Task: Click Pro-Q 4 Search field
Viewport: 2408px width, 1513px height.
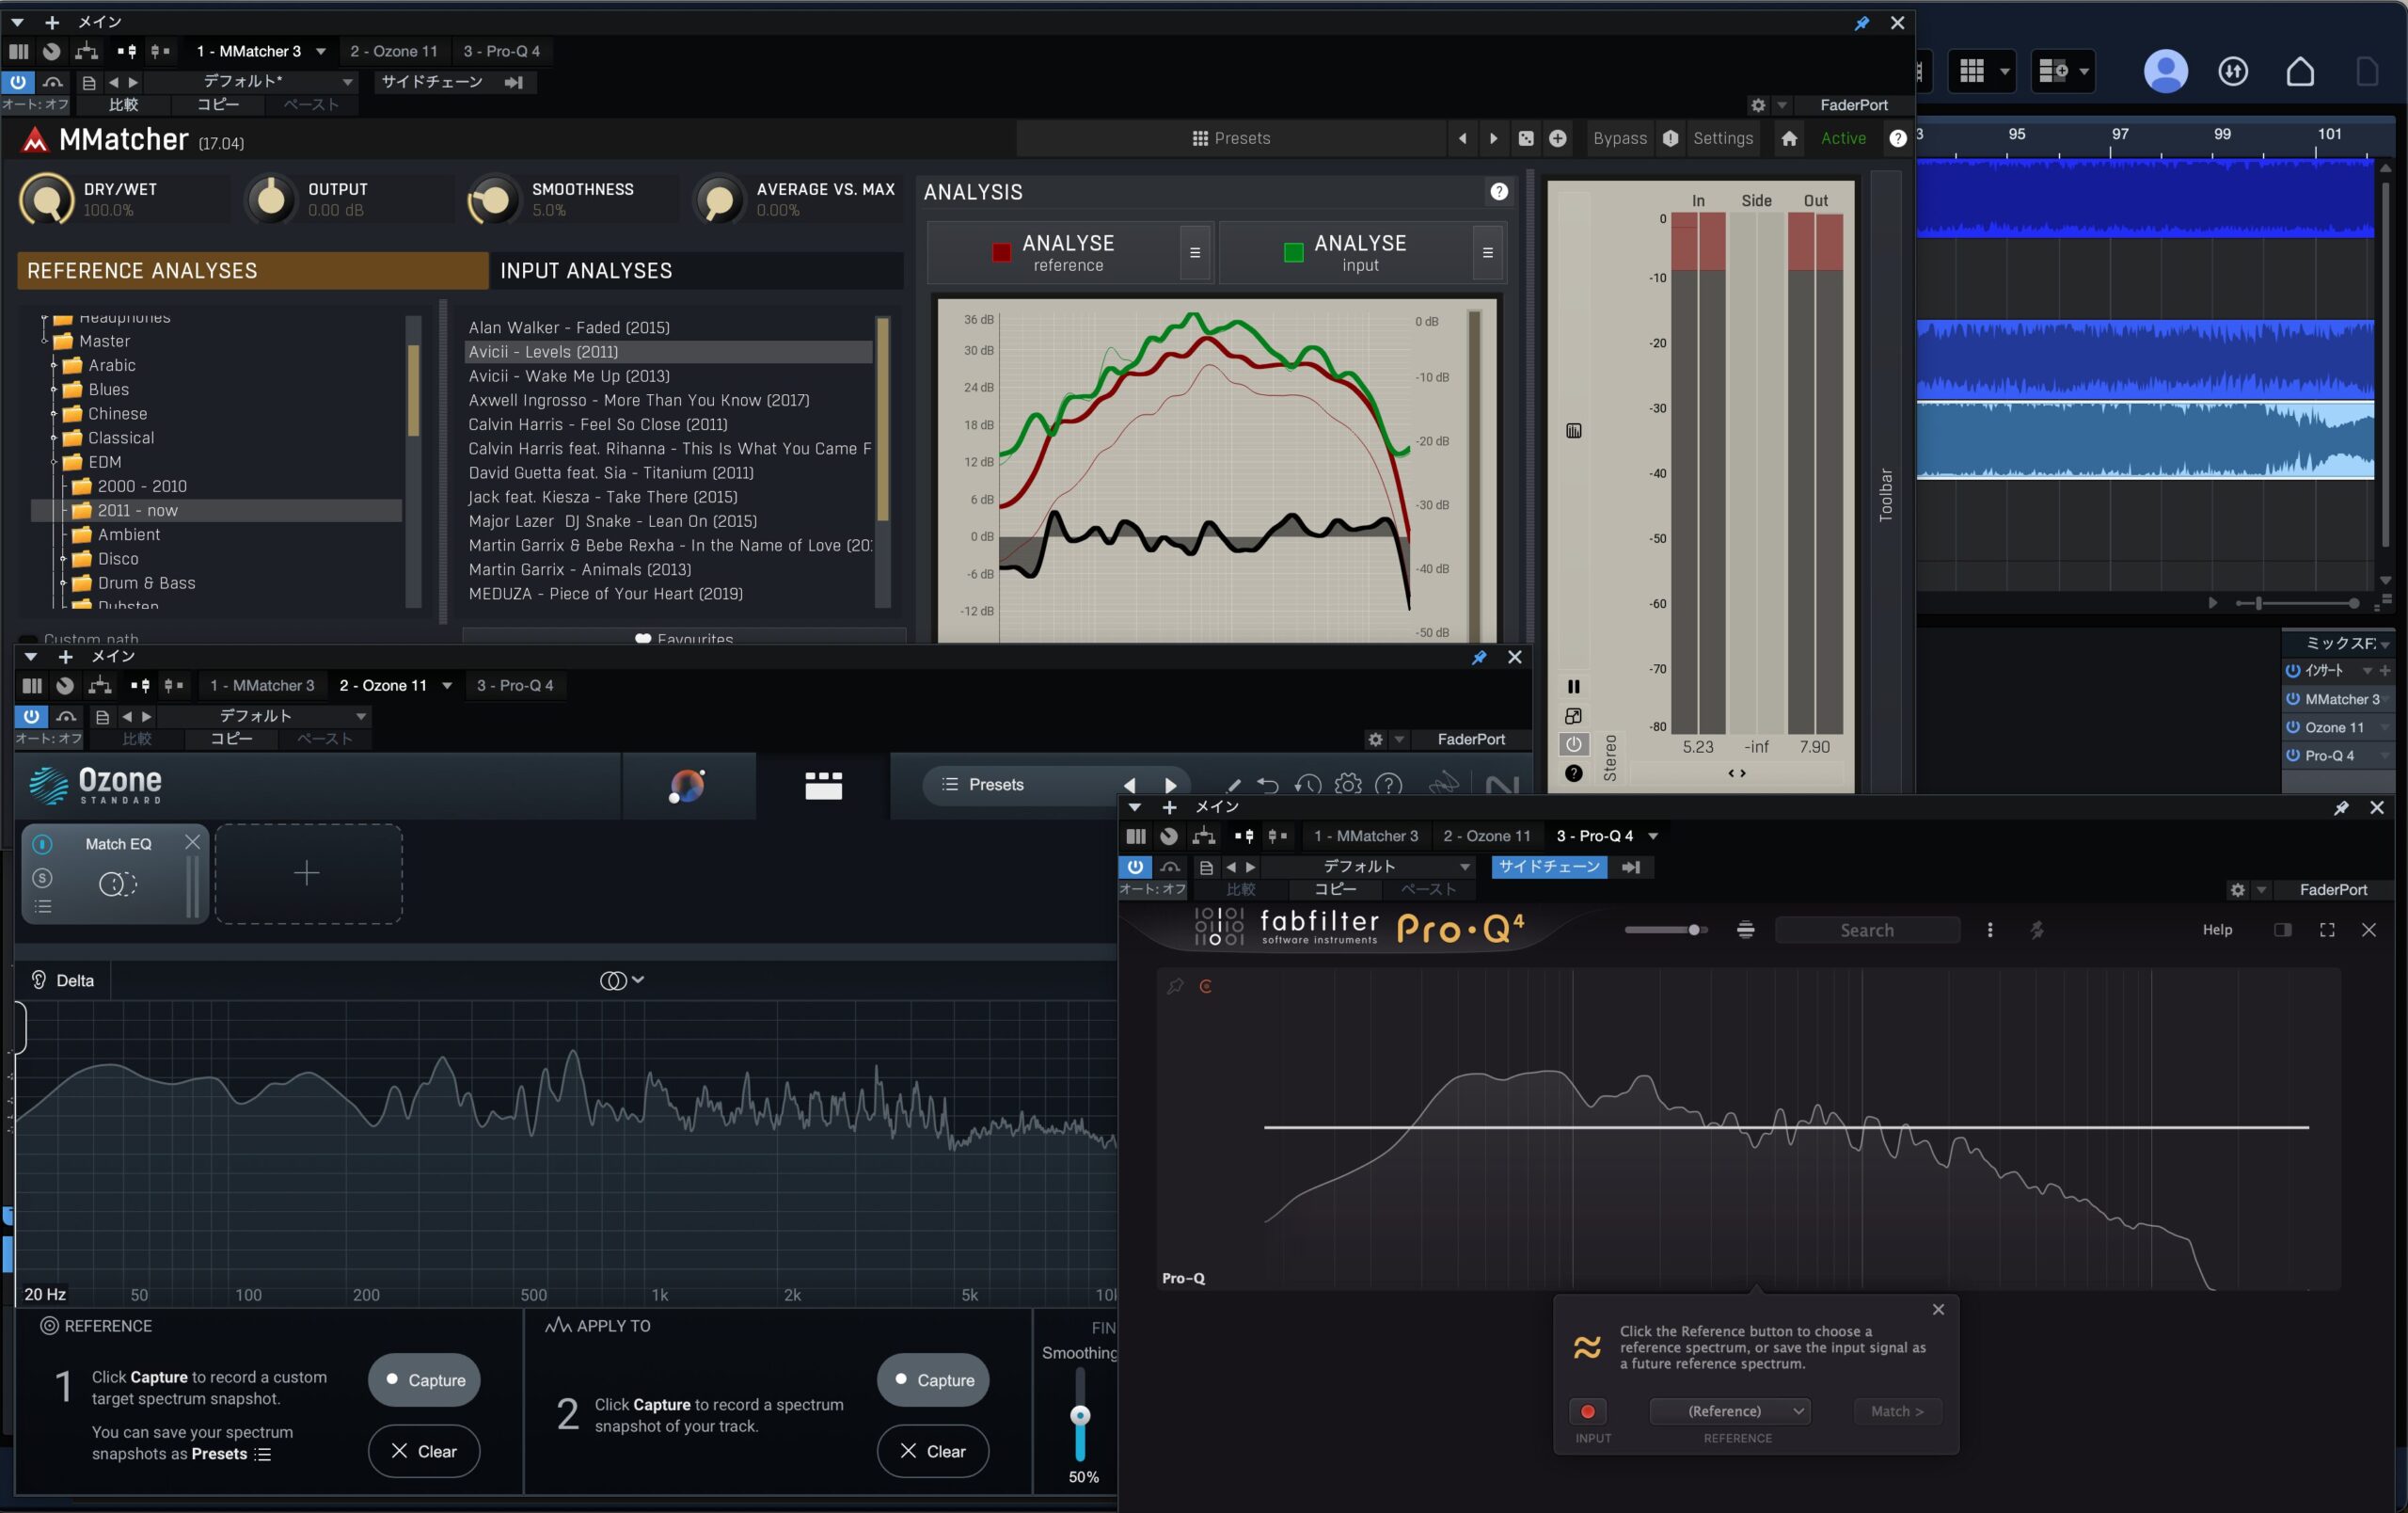Action: coord(1867,930)
